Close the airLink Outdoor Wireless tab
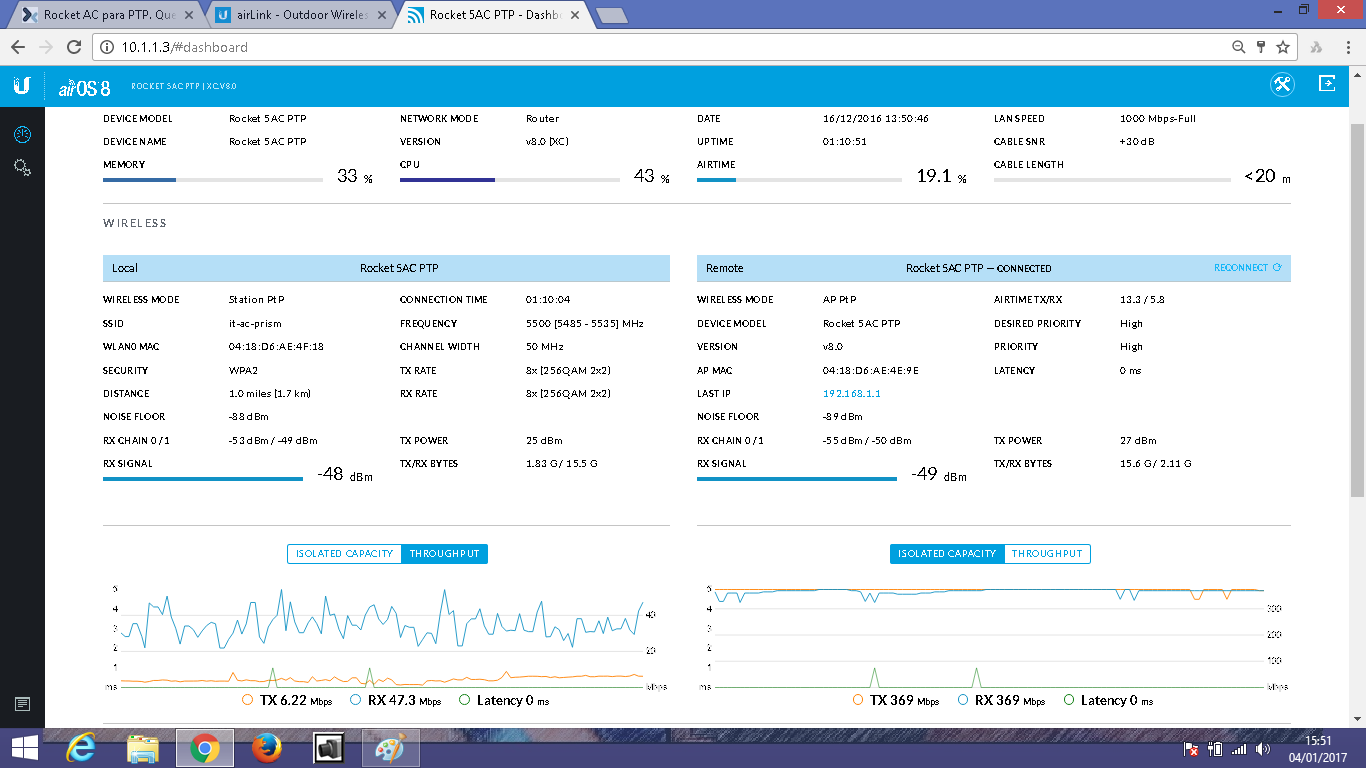 383,15
